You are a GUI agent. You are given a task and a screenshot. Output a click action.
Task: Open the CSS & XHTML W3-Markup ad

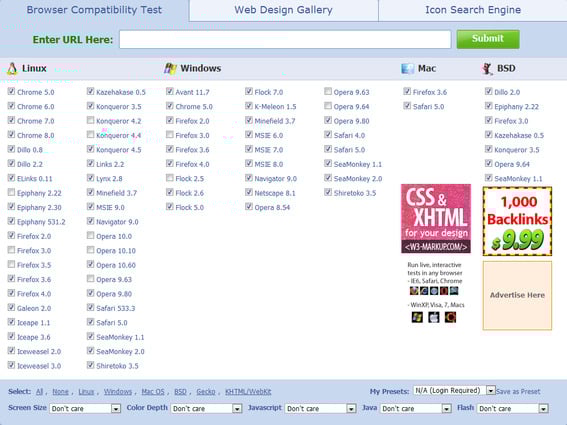coord(436,218)
